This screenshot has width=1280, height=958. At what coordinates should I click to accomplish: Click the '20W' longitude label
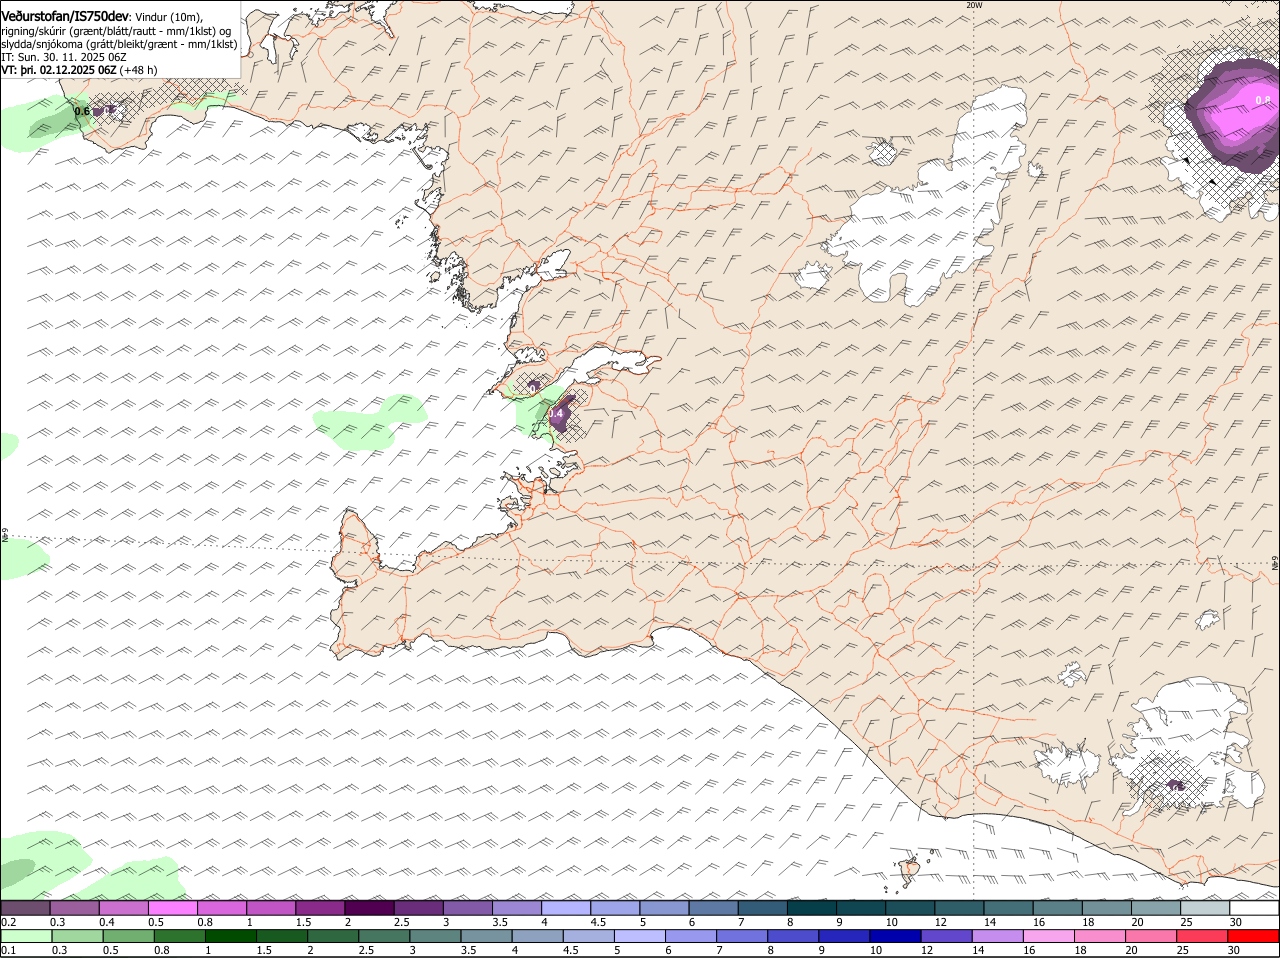point(974,5)
